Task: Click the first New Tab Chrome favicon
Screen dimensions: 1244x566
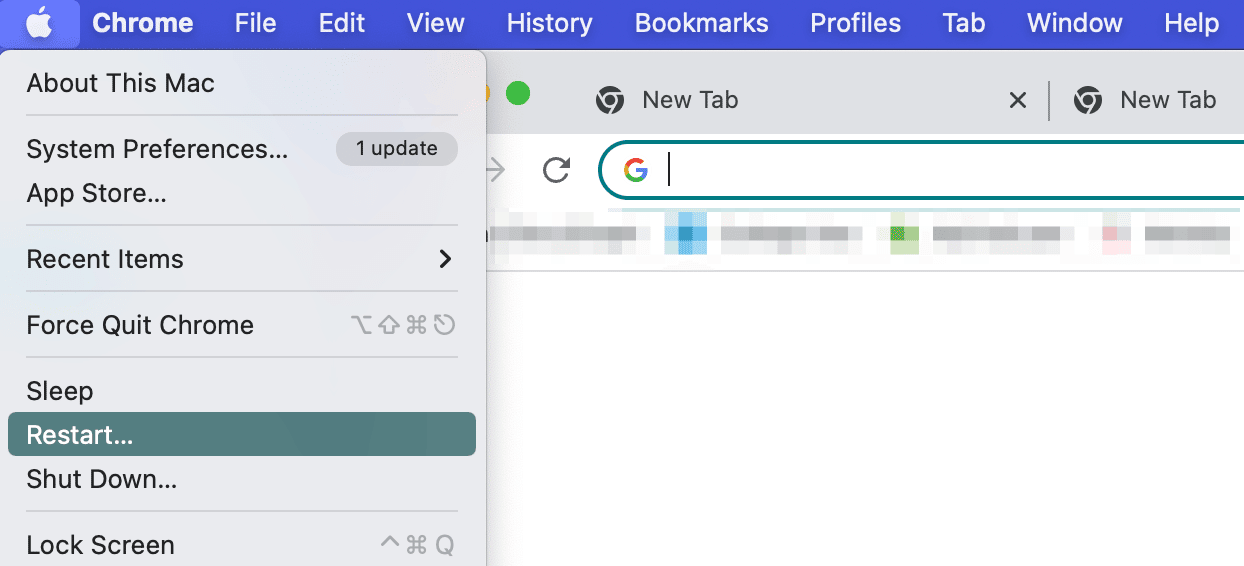Action: click(x=610, y=100)
